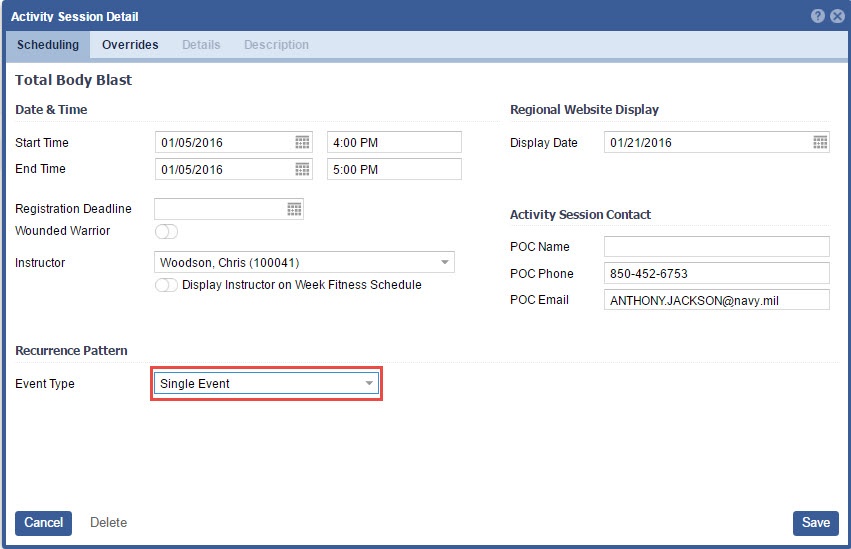Focus the POC Email text field
The width and height of the screenshot is (851, 549).
pyautogui.click(x=716, y=300)
